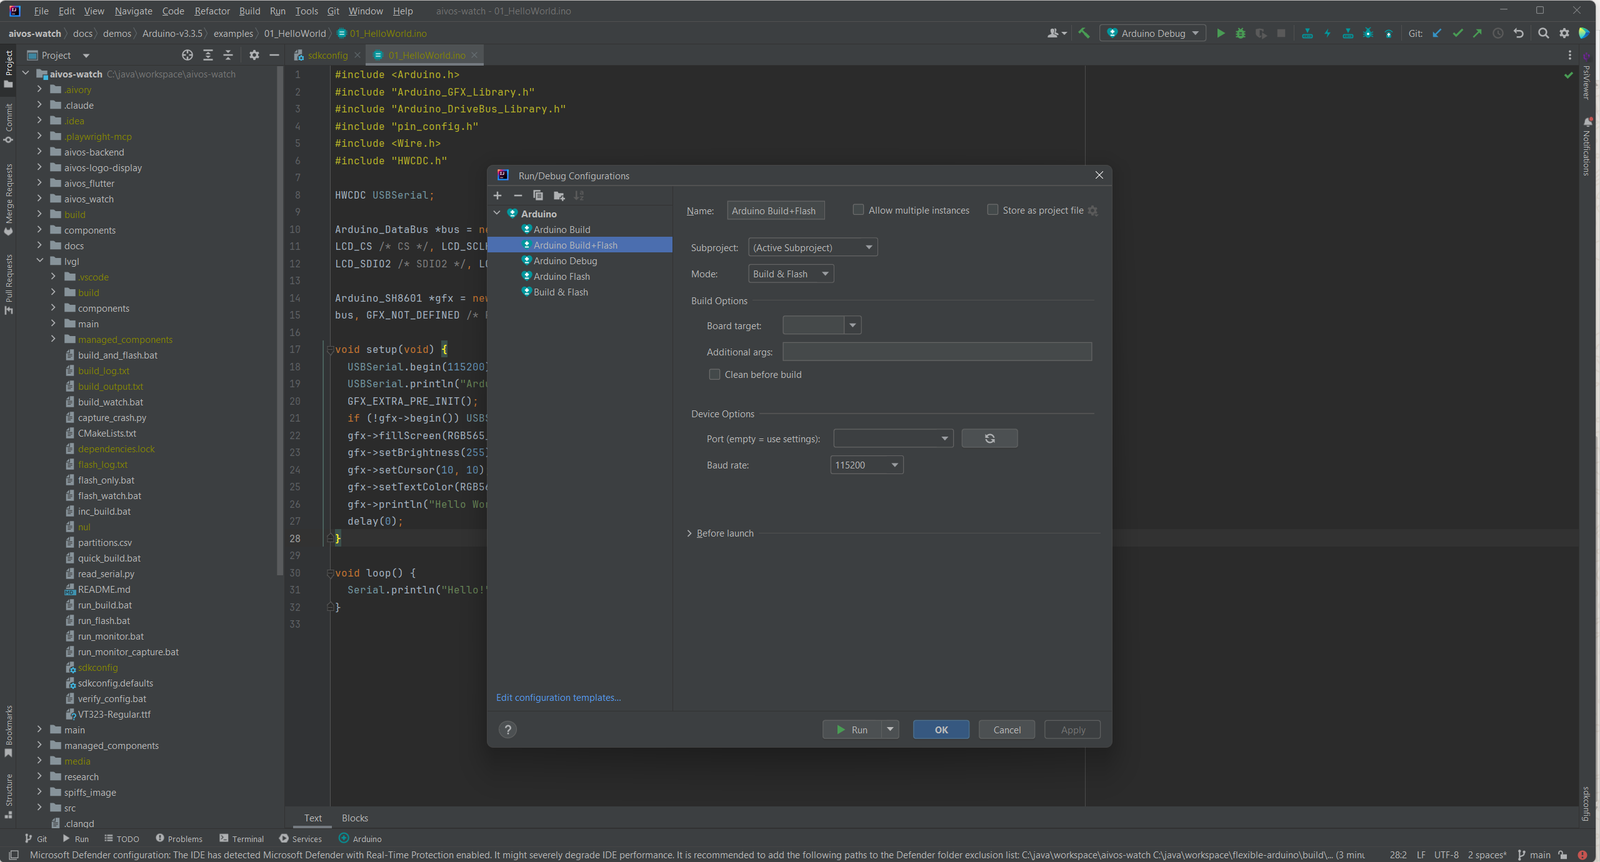Switch to the sdkconfig editor tab
This screenshot has width=1600, height=862.
[327, 55]
